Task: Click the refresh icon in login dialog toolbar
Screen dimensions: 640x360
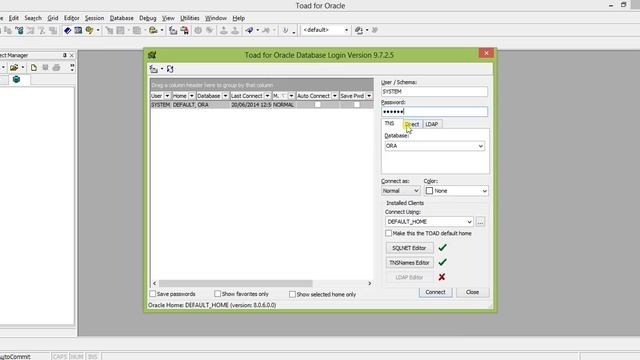Action: [x=170, y=69]
